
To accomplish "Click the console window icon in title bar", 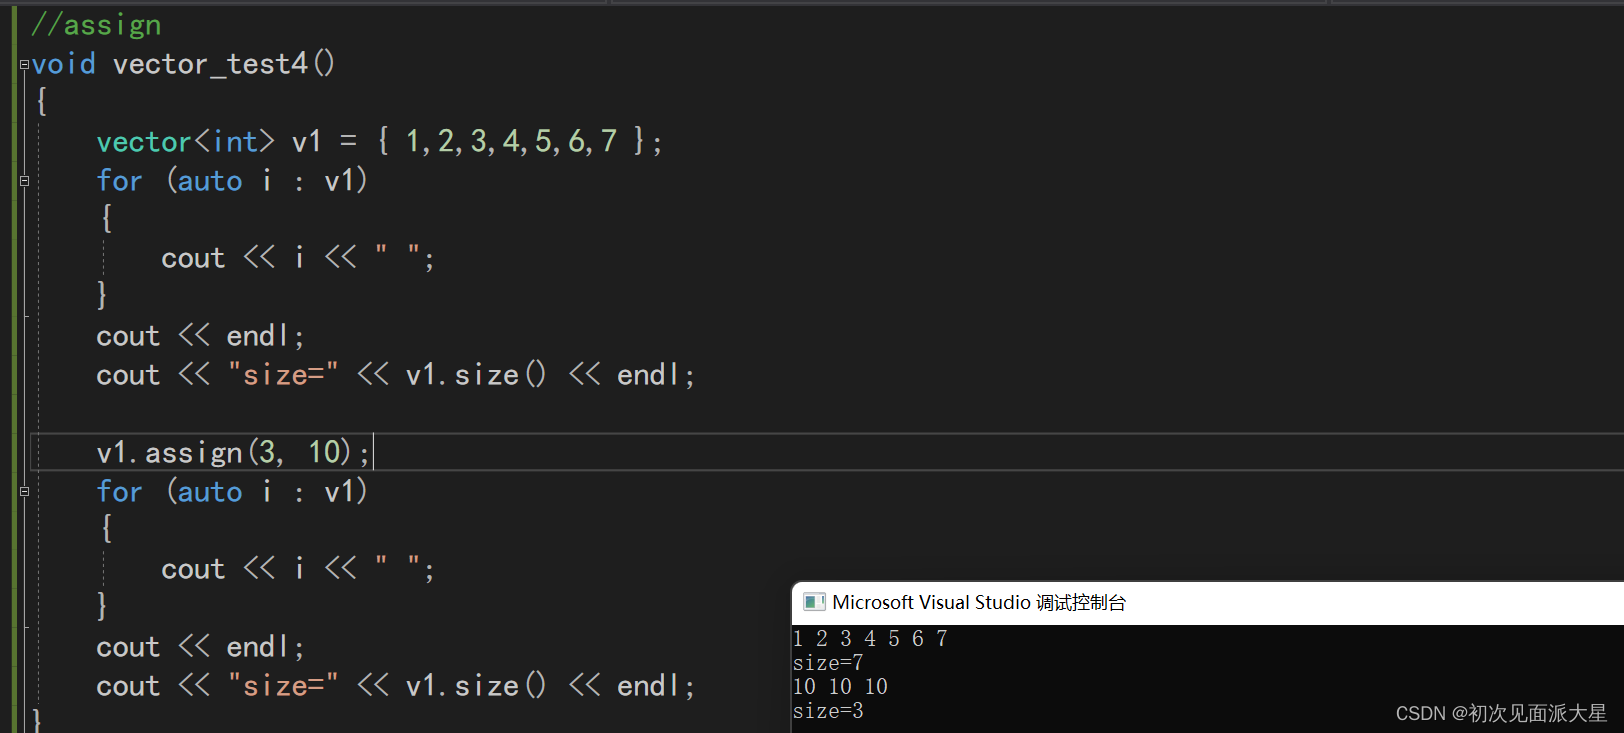I will pyautogui.click(x=814, y=602).
